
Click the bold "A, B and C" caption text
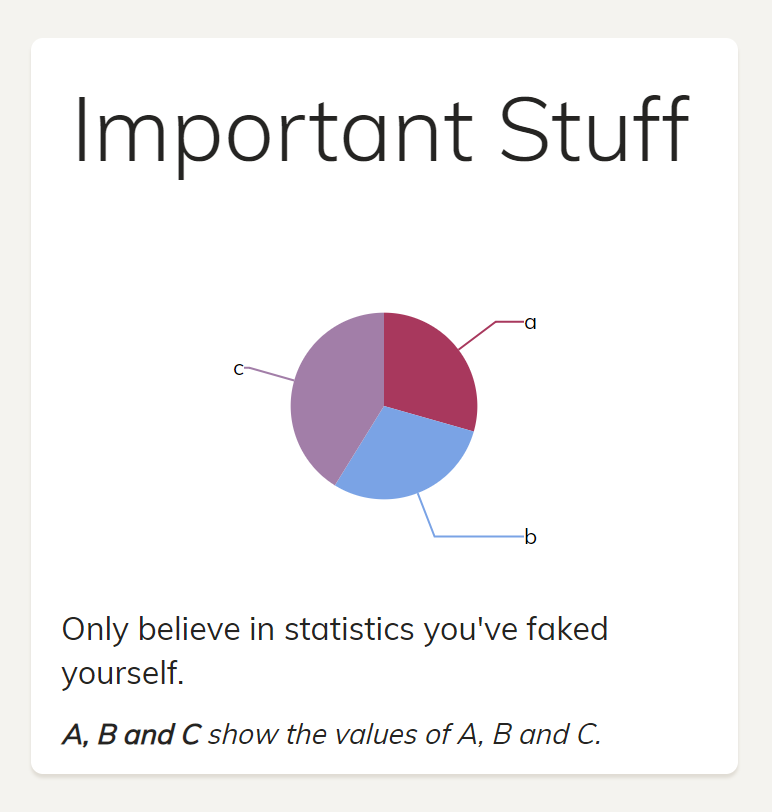pos(131,735)
